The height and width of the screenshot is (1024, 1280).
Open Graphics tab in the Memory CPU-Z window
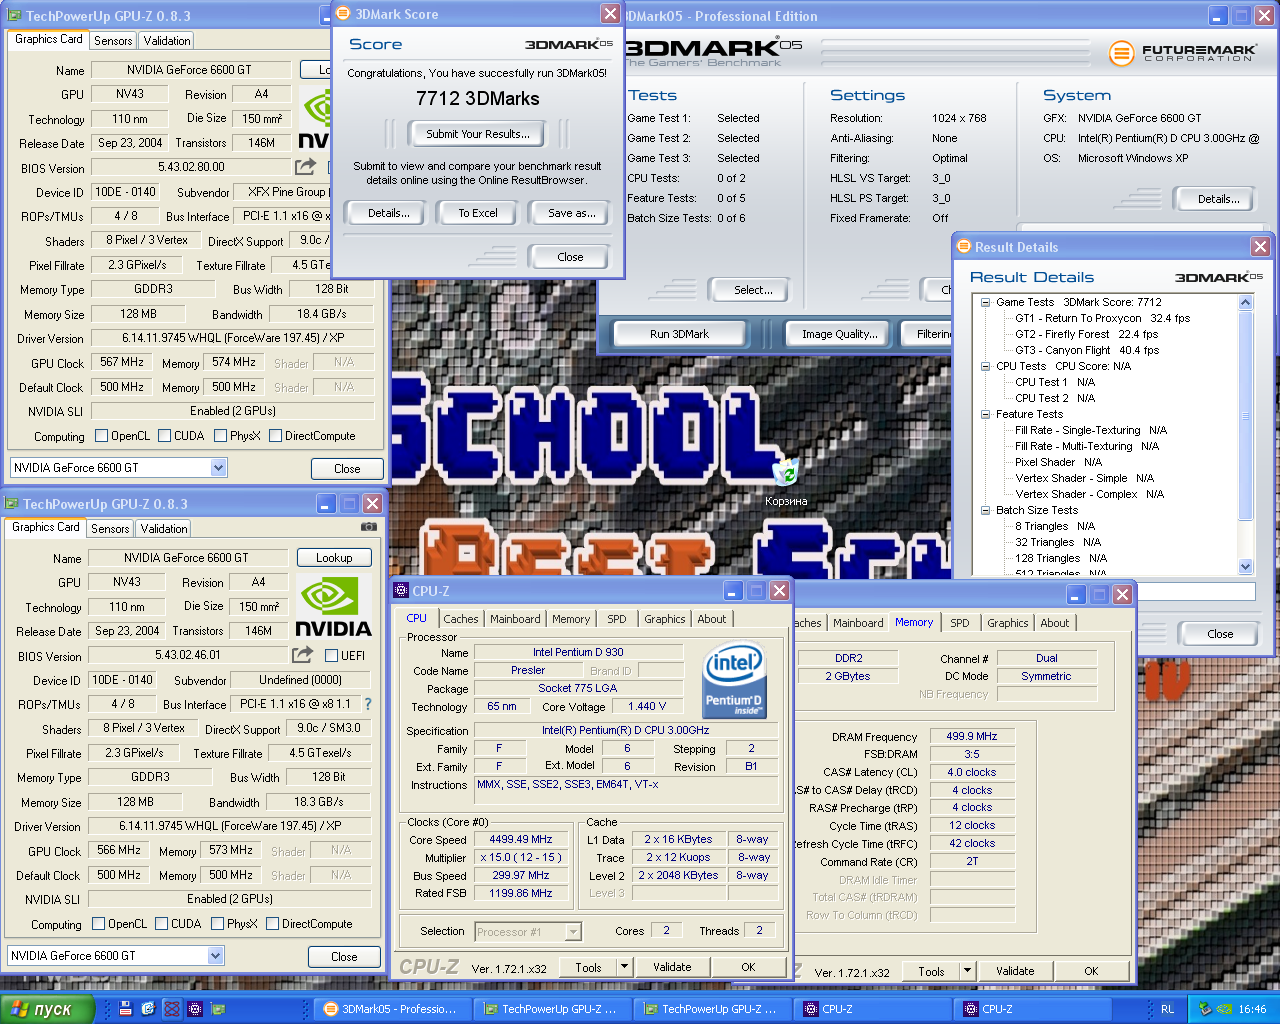[x=1007, y=623]
